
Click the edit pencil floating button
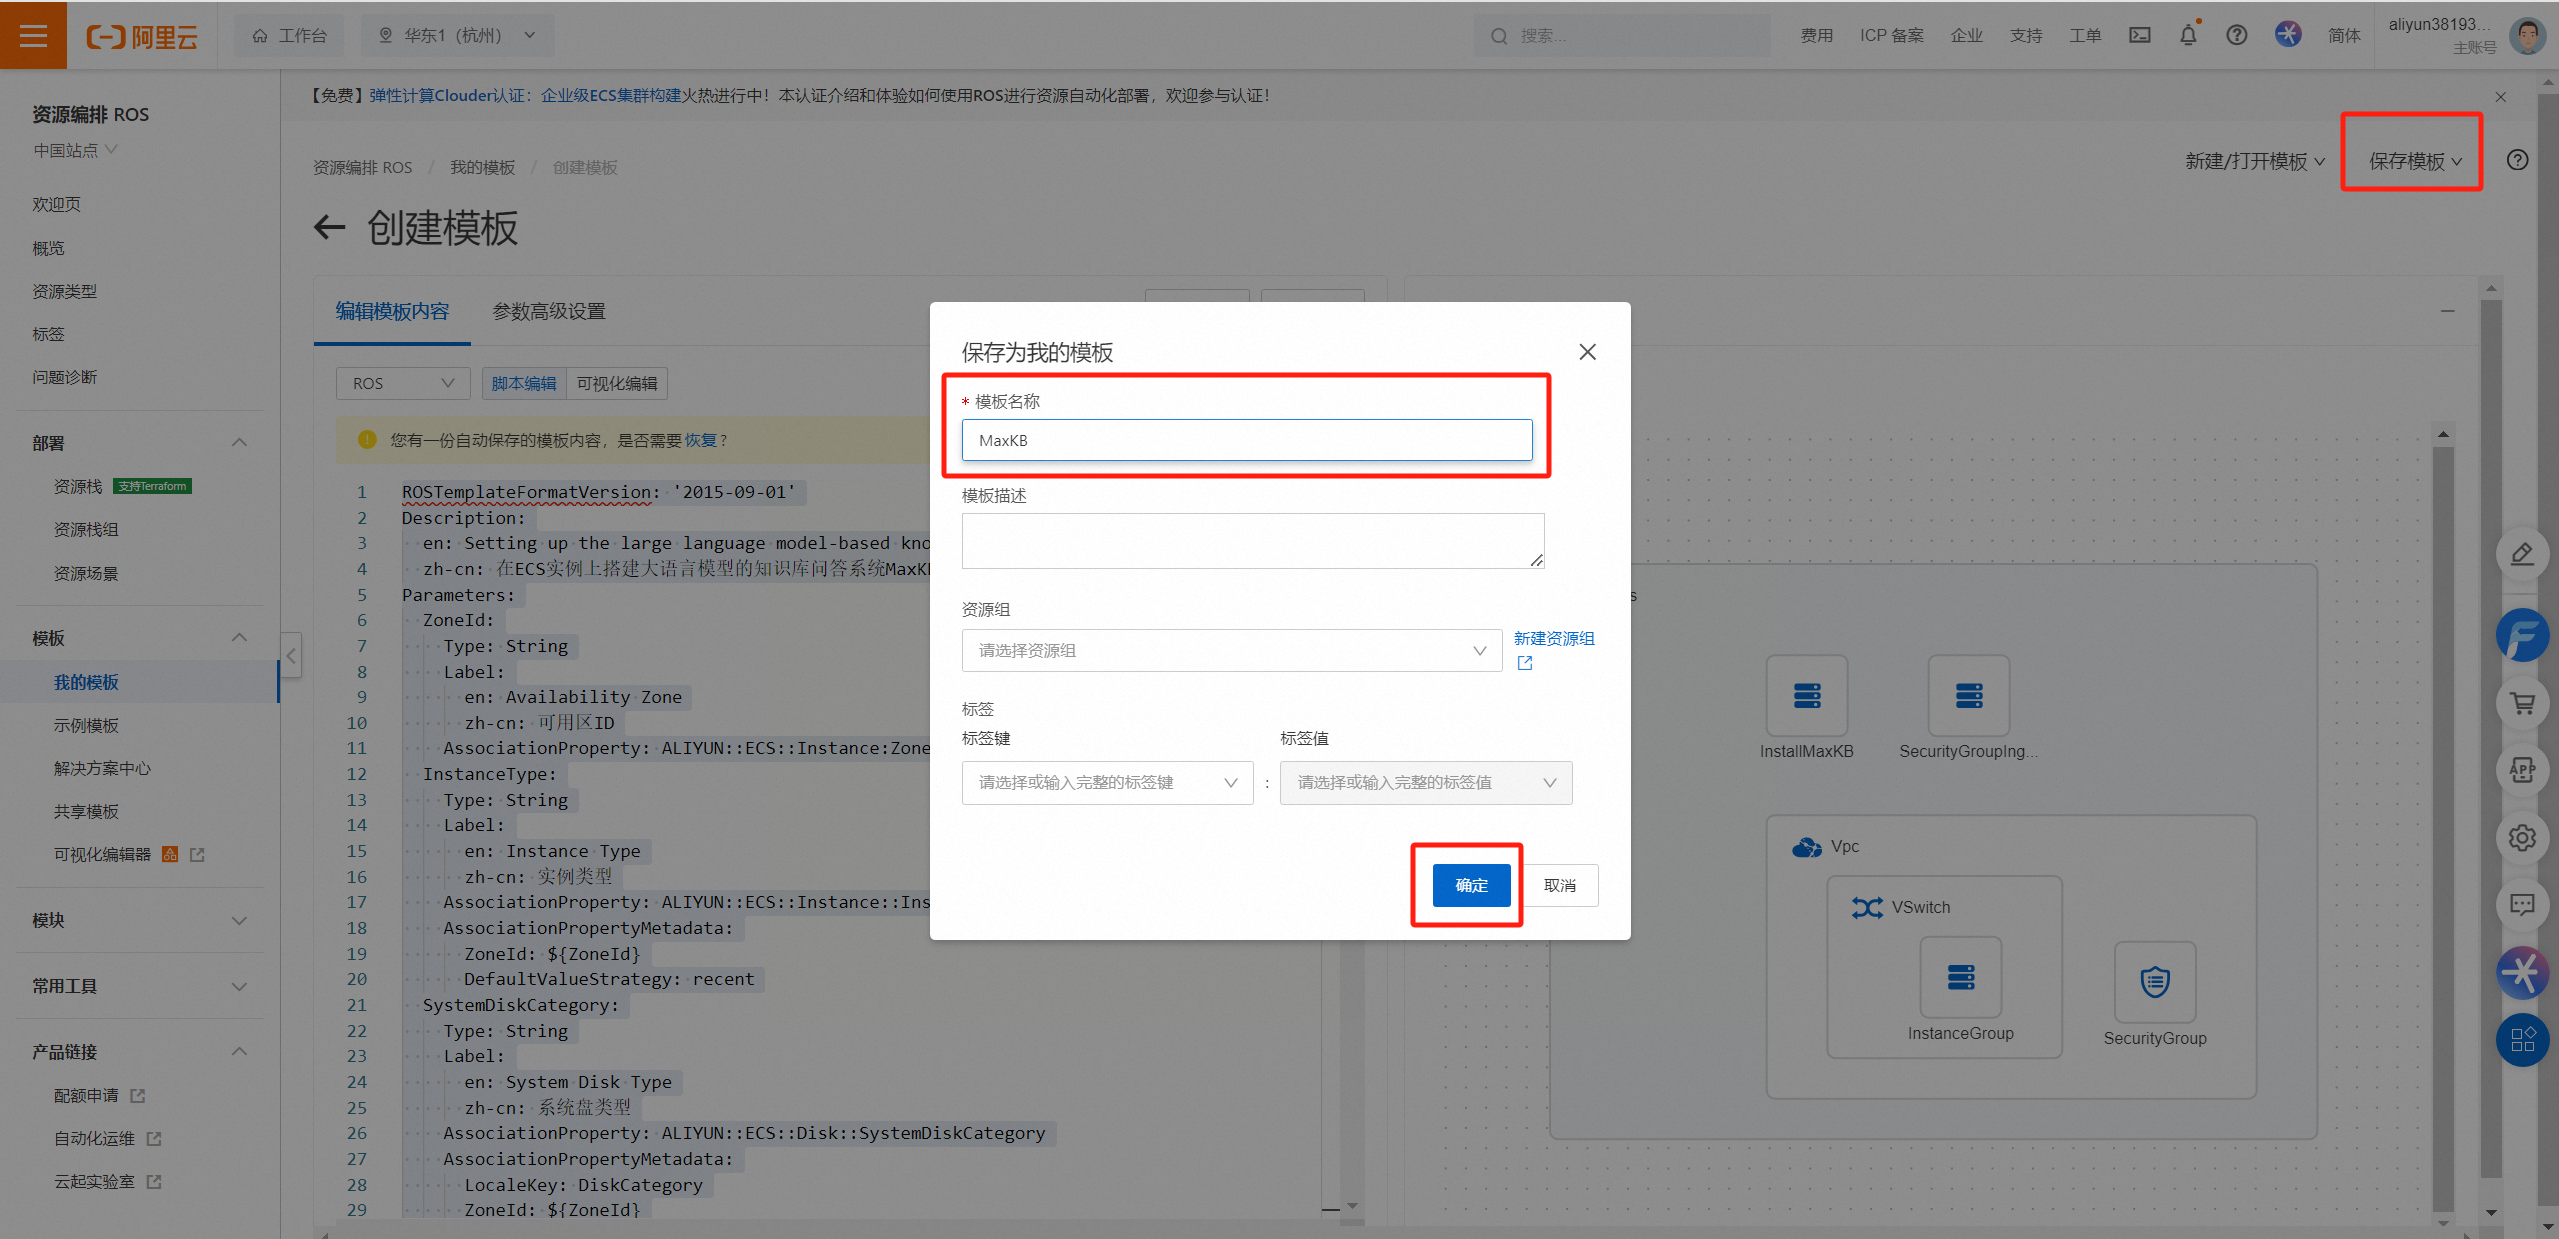[2521, 554]
